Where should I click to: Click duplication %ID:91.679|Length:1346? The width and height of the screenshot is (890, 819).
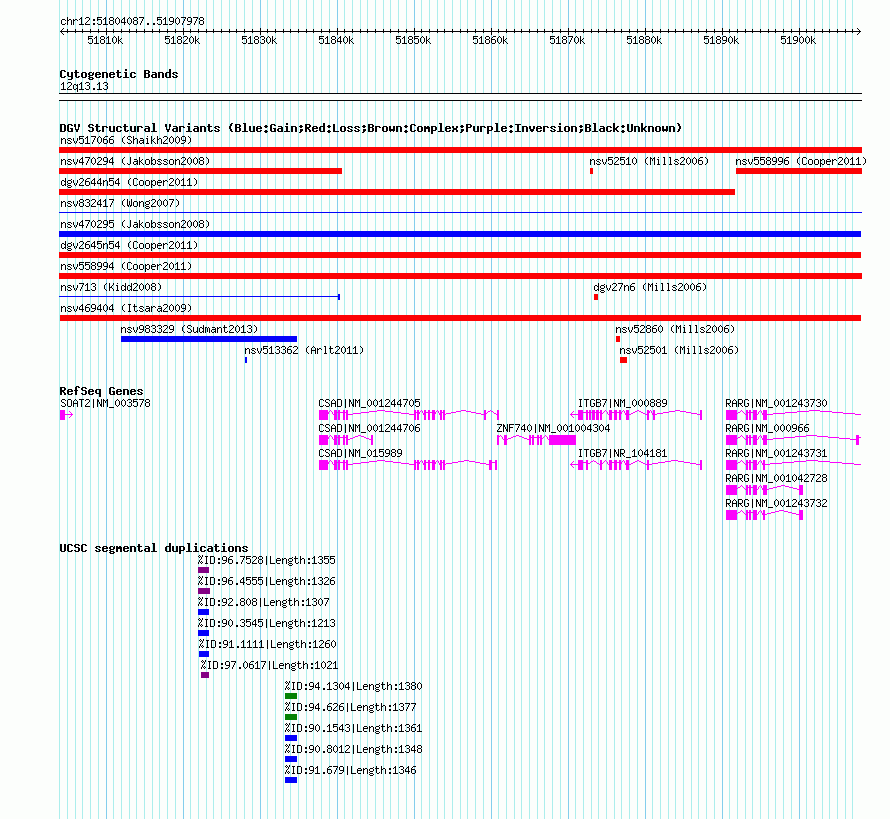[x=291, y=780]
